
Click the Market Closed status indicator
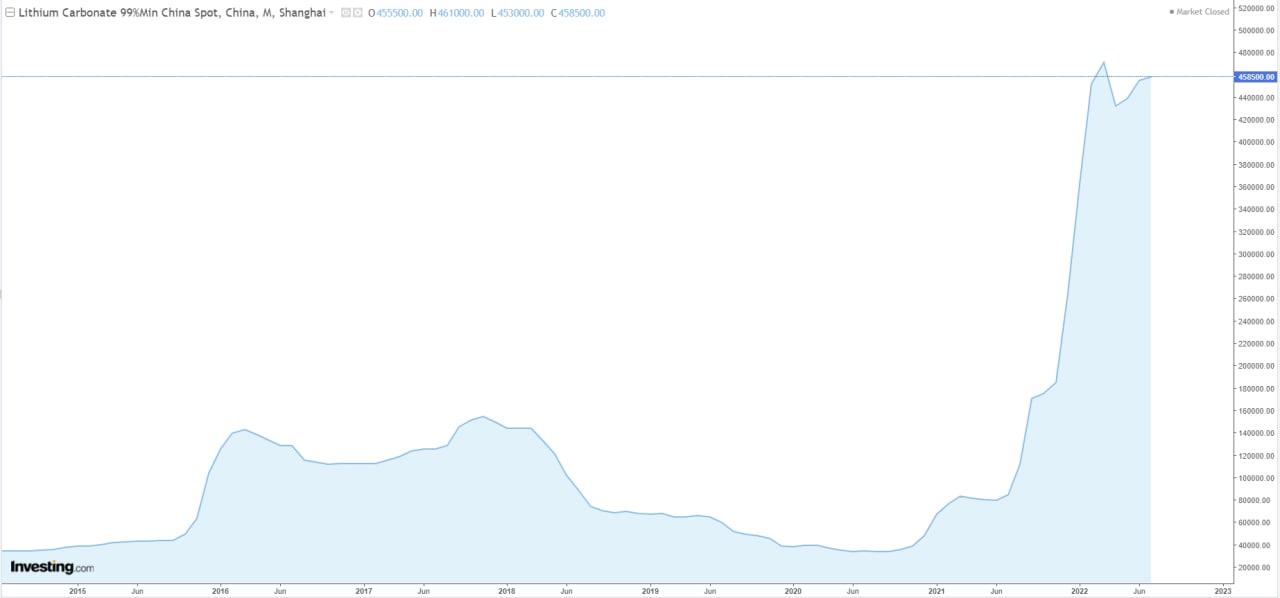(x=1199, y=12)
